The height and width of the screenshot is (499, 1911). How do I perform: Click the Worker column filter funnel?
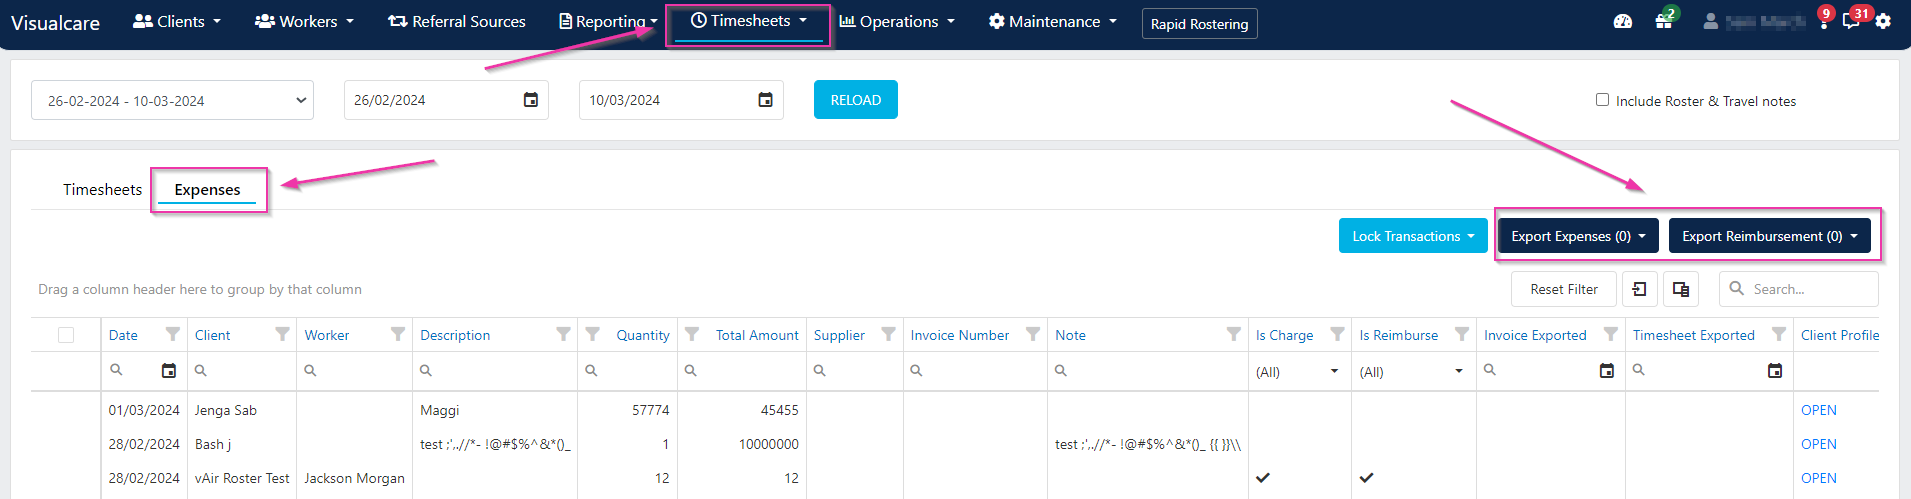[x=398, y=334]
